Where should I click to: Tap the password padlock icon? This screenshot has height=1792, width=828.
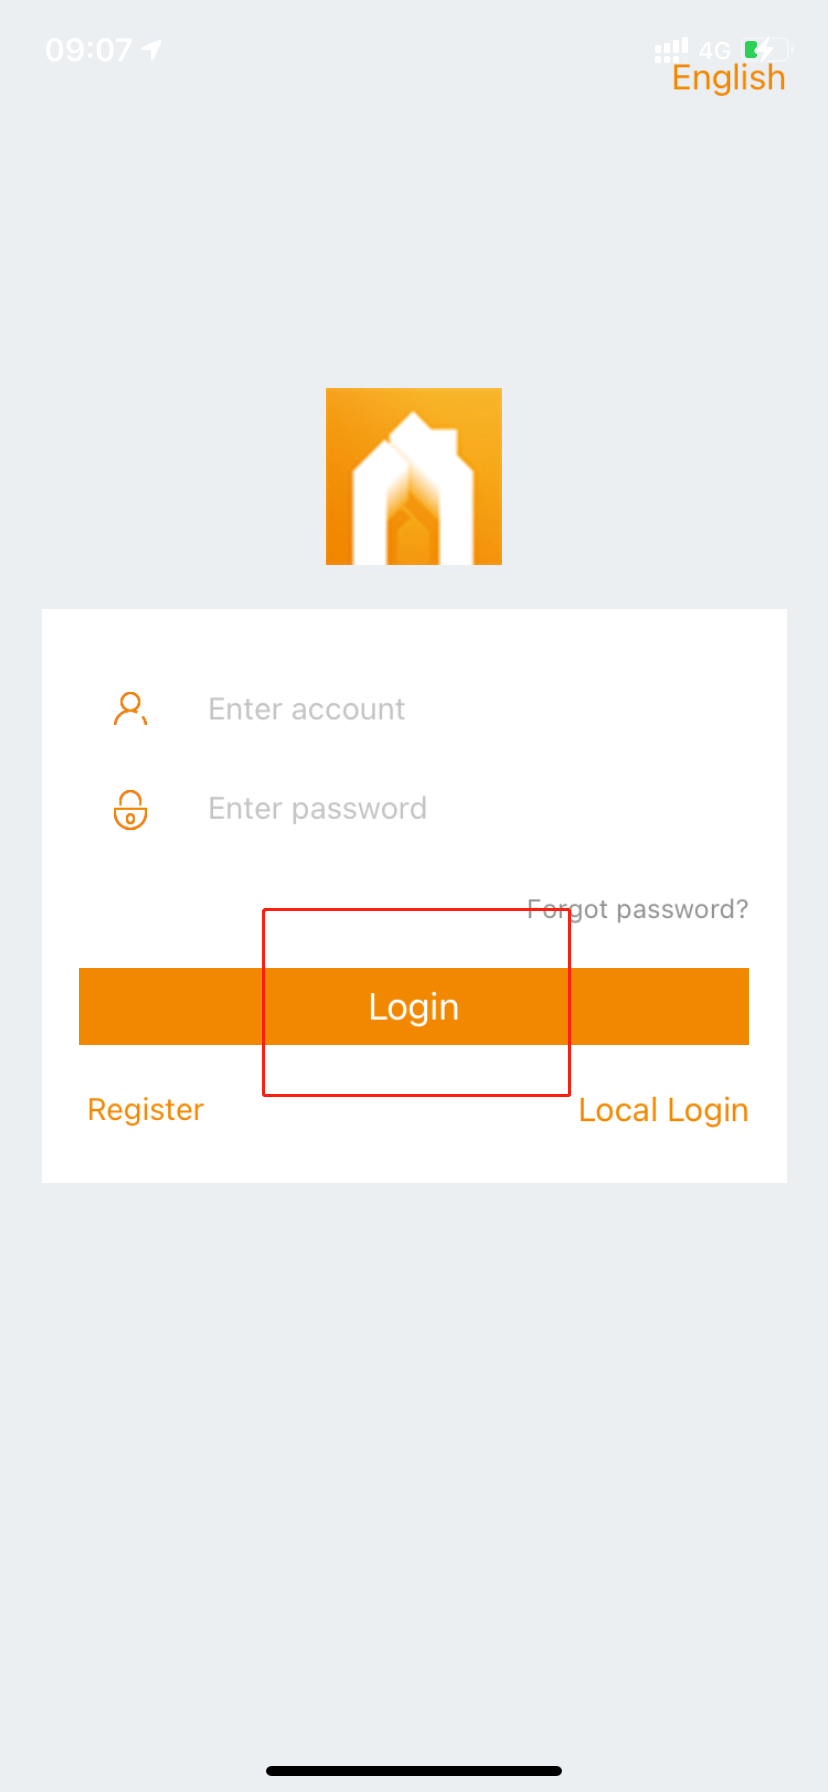tap(130, 809)
